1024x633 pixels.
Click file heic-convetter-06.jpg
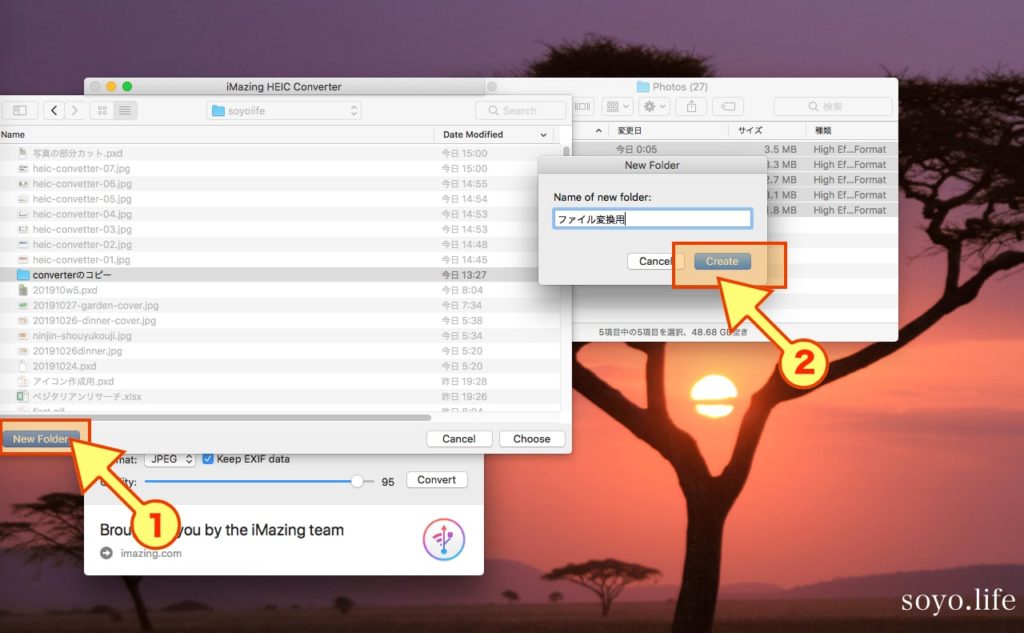coord(82,184)
